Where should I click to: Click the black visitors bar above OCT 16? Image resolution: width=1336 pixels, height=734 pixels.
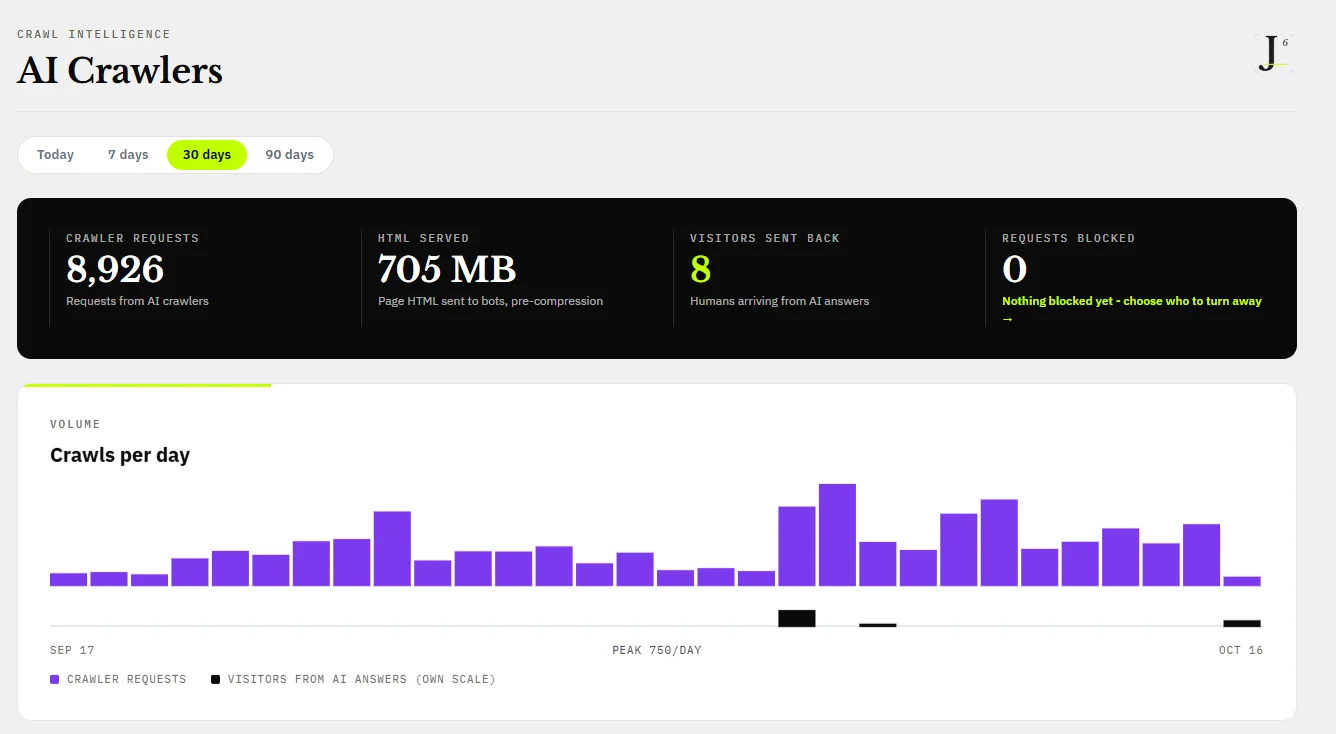pyautogui.click(x=1242, y=623)
